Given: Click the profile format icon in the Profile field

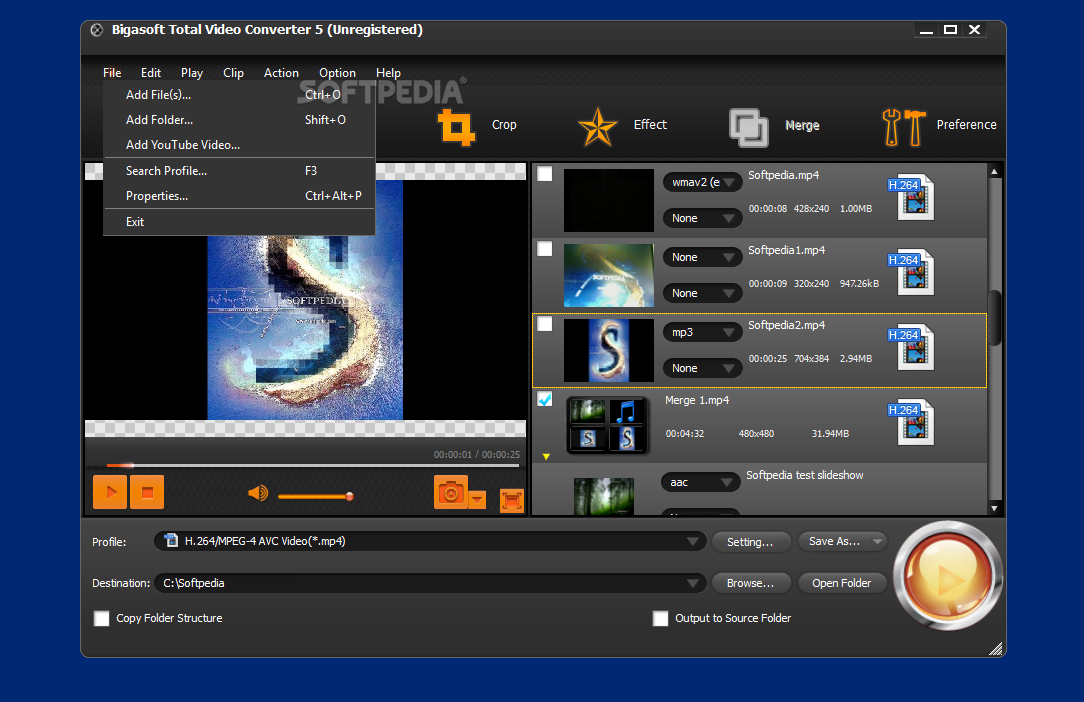Looking at the screenshot, I should (x=171, y=541).
